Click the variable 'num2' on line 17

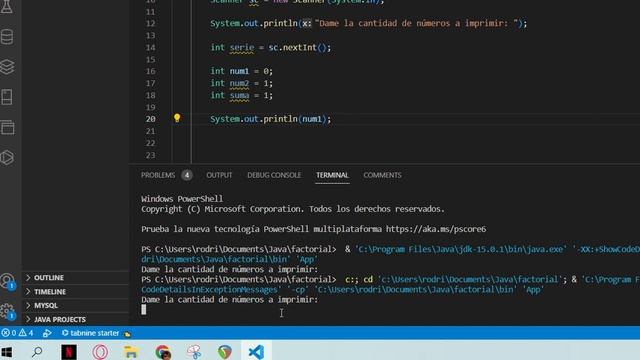[239, 83]
